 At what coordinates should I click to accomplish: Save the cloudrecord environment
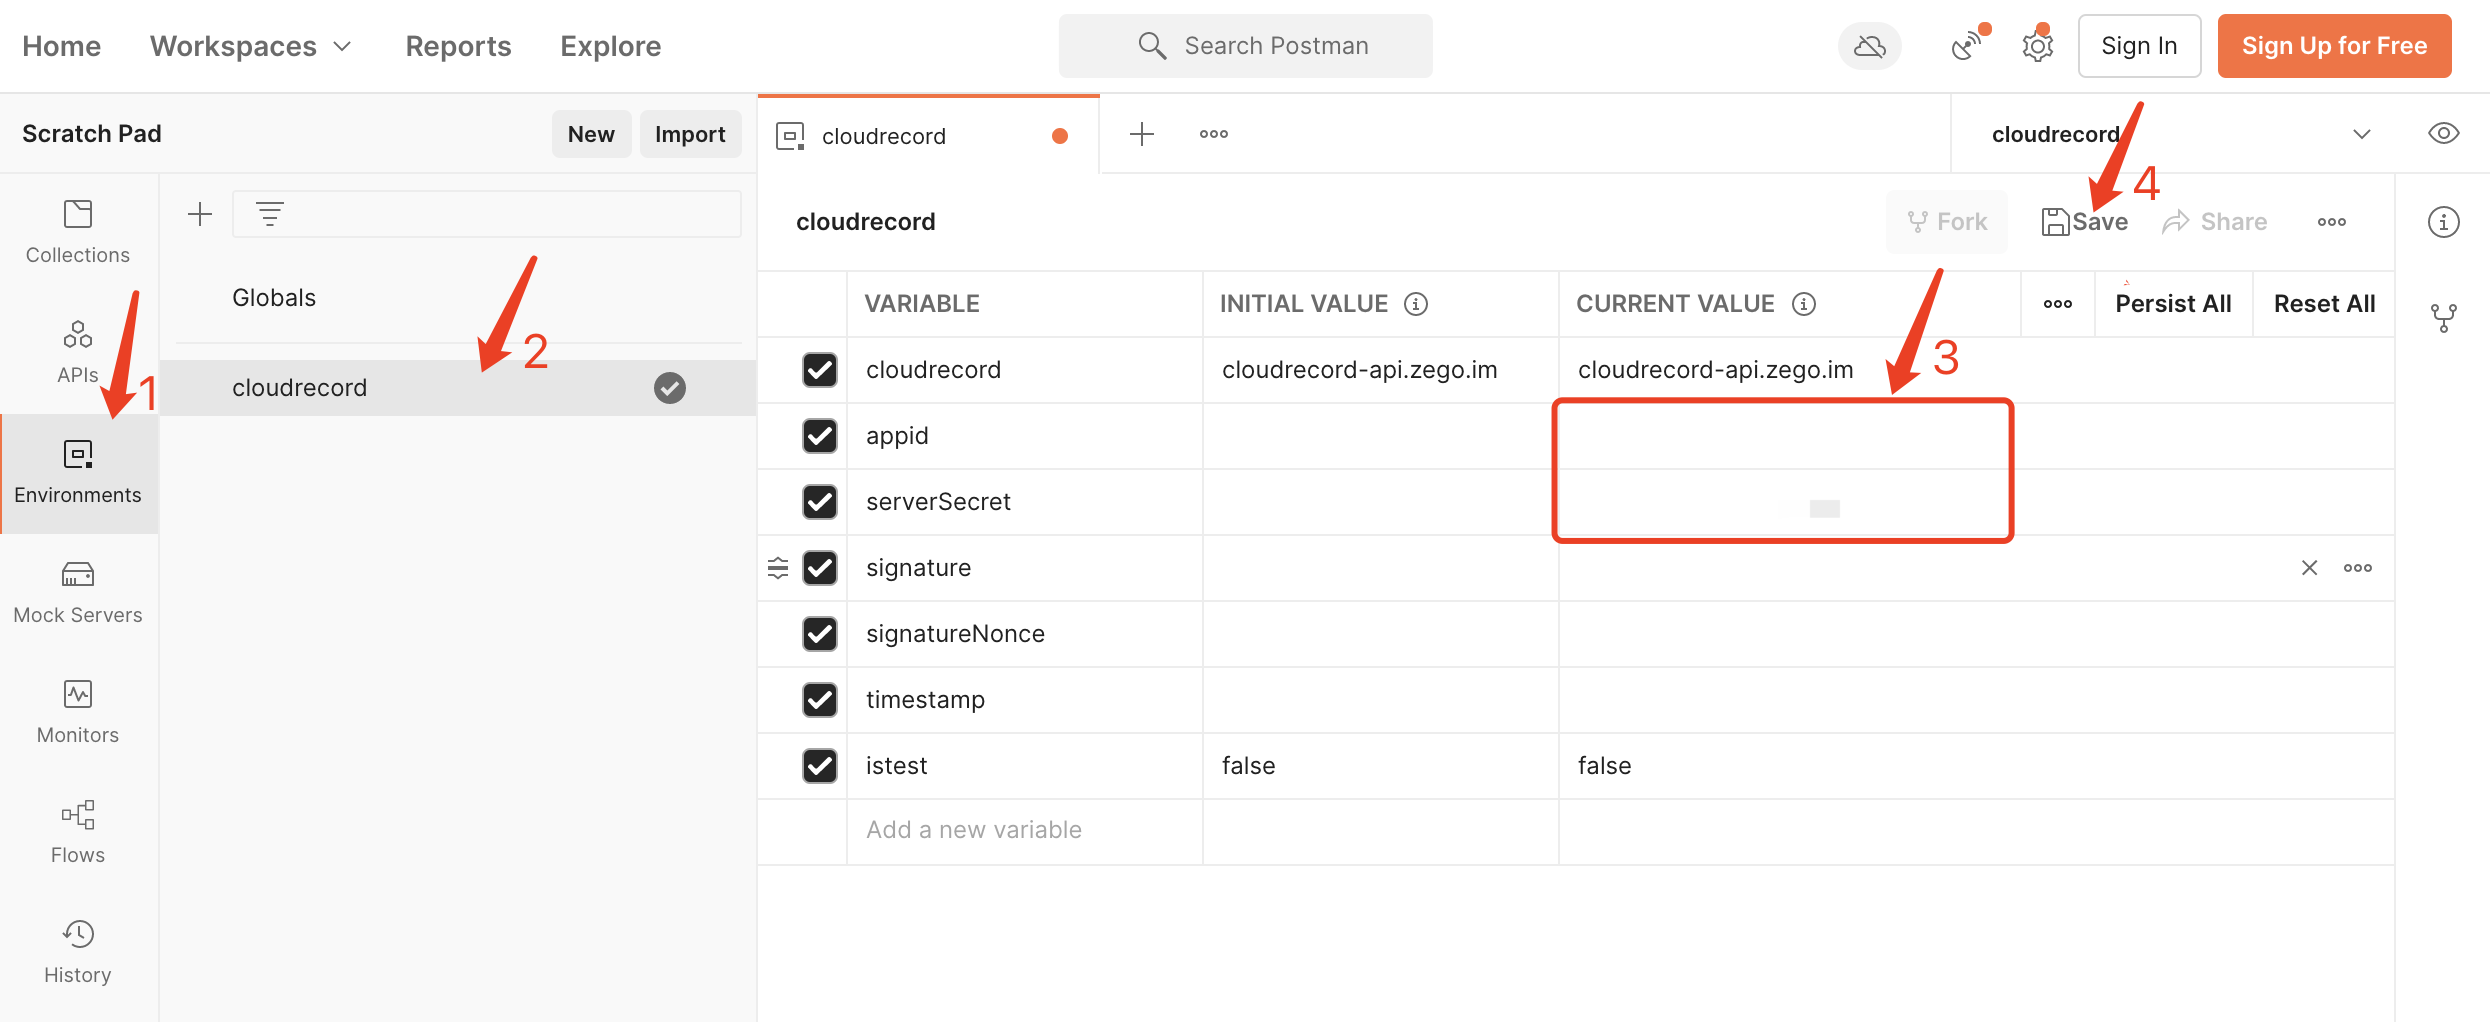pos(2084,222)
